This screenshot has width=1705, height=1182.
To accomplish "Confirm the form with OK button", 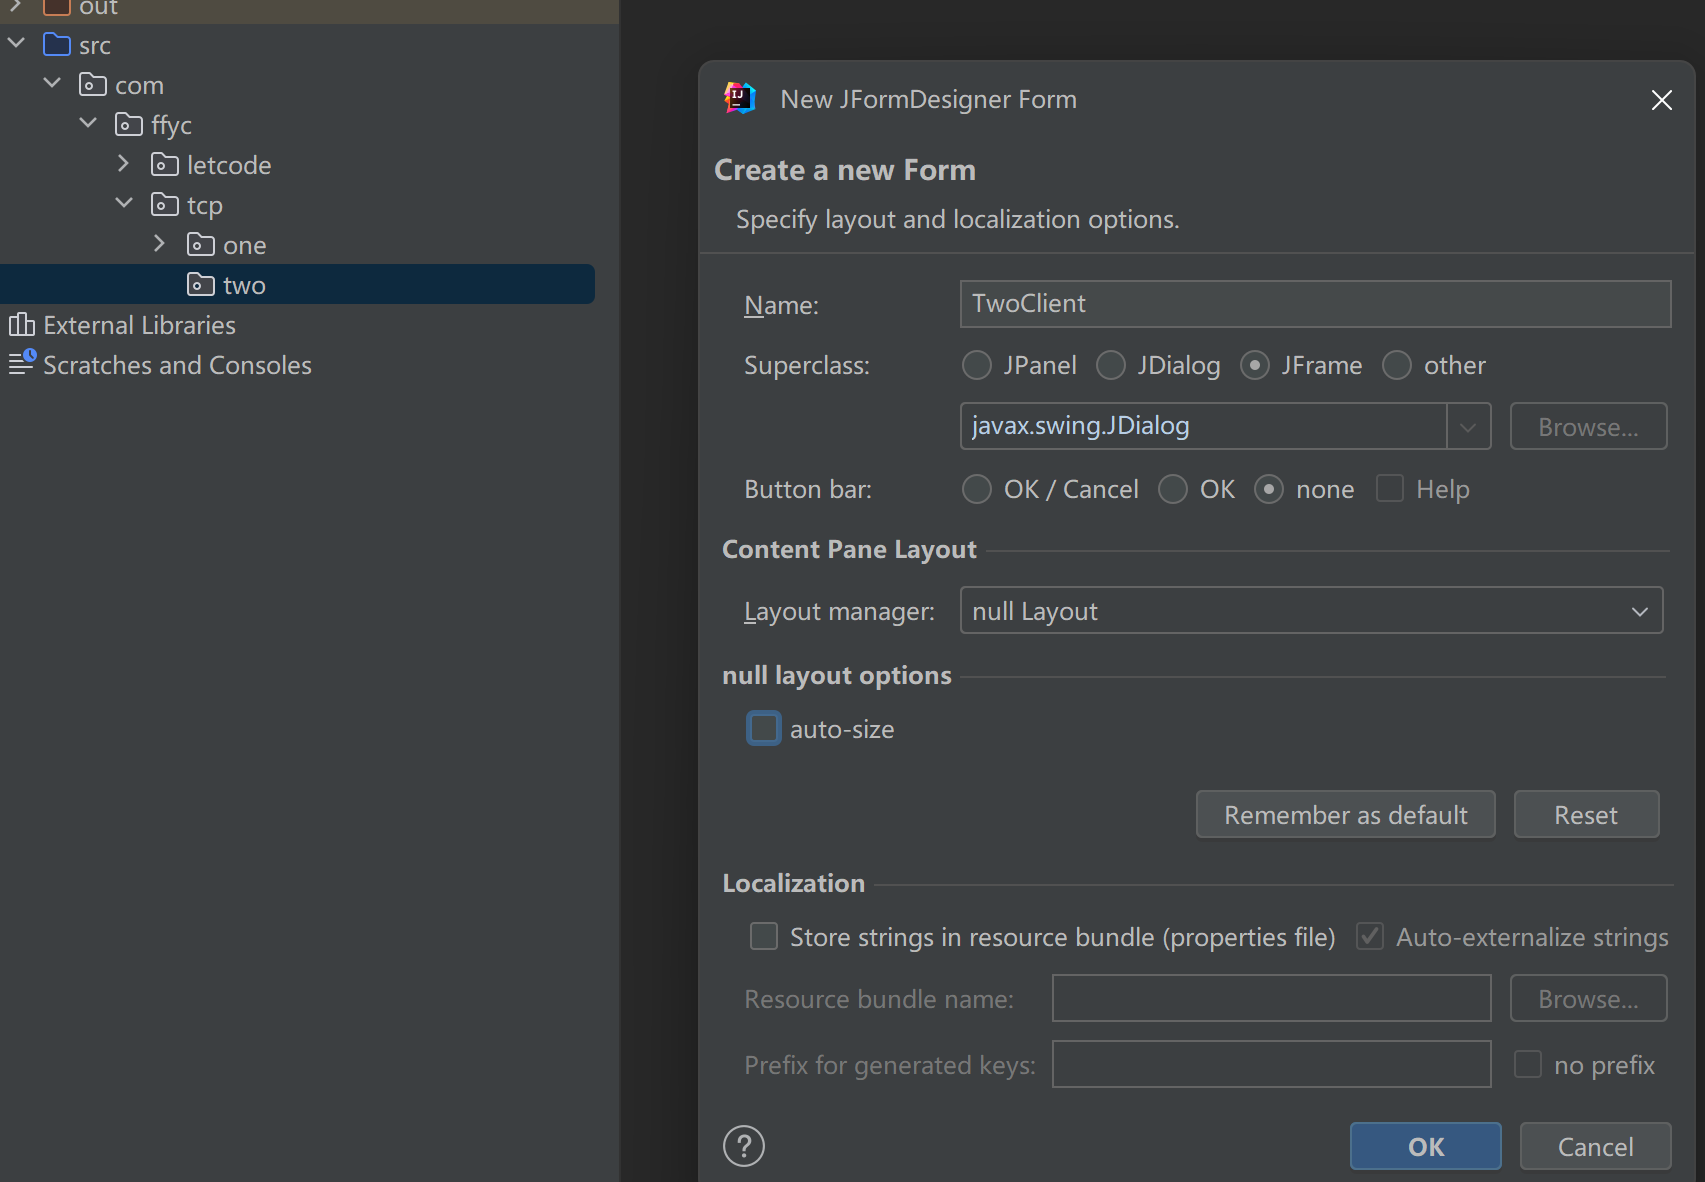I will click(1426, 1146).
